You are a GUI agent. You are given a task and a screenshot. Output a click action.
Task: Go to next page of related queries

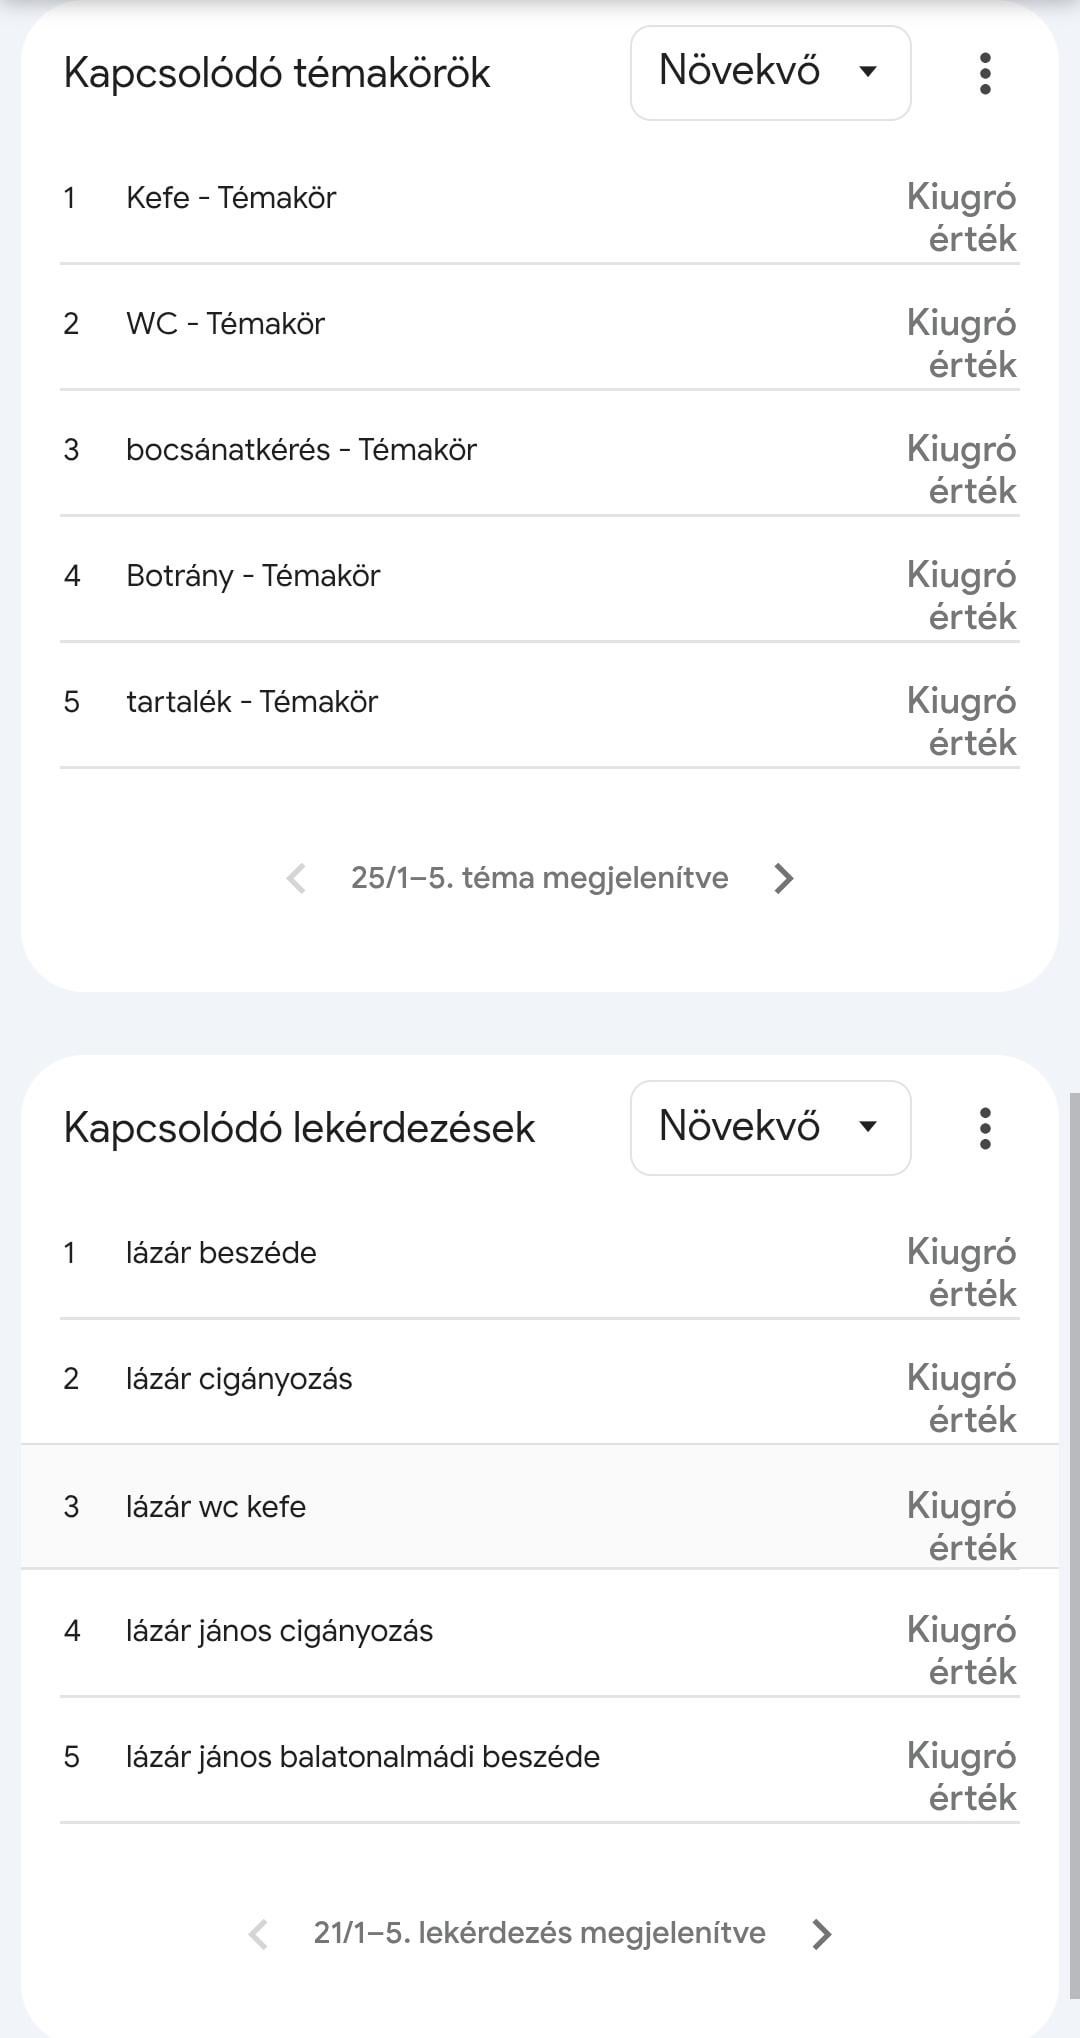point(822,1934)
